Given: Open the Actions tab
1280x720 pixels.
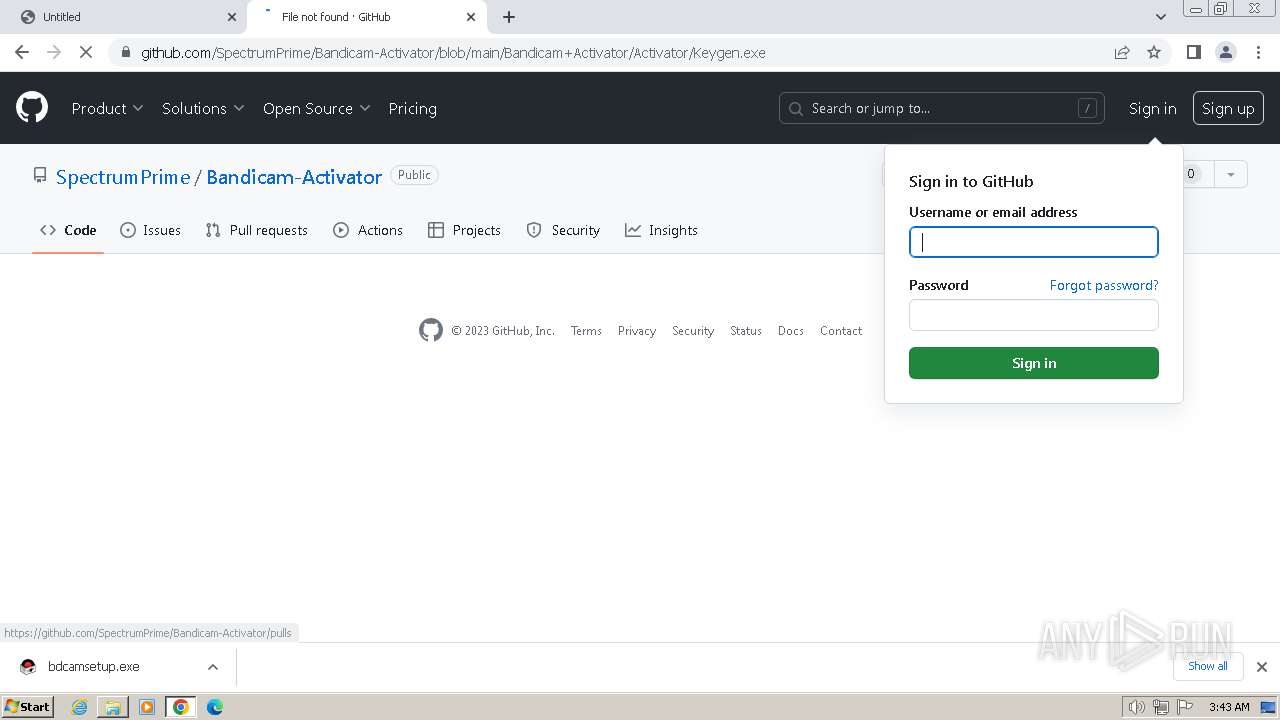Looking at the screenshot, I should (x=368, y=230).
